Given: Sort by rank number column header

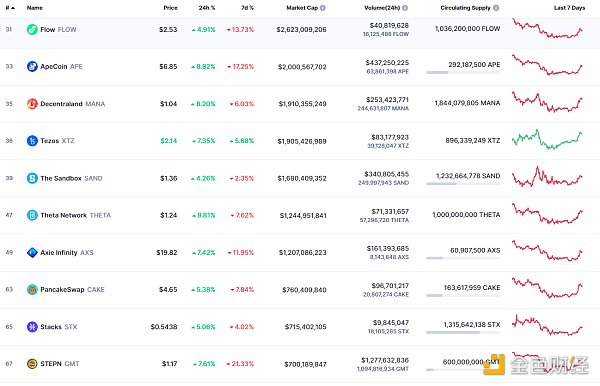Looking at the screenshot, I should pyautogui.click(x=10, y=8).
